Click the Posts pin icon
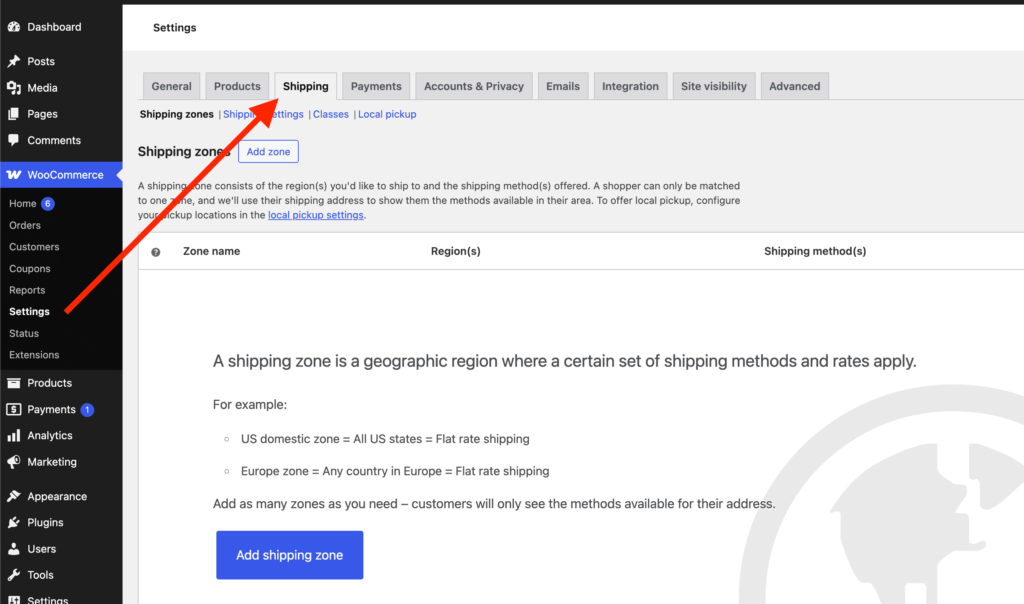 (x=14, y=61)
